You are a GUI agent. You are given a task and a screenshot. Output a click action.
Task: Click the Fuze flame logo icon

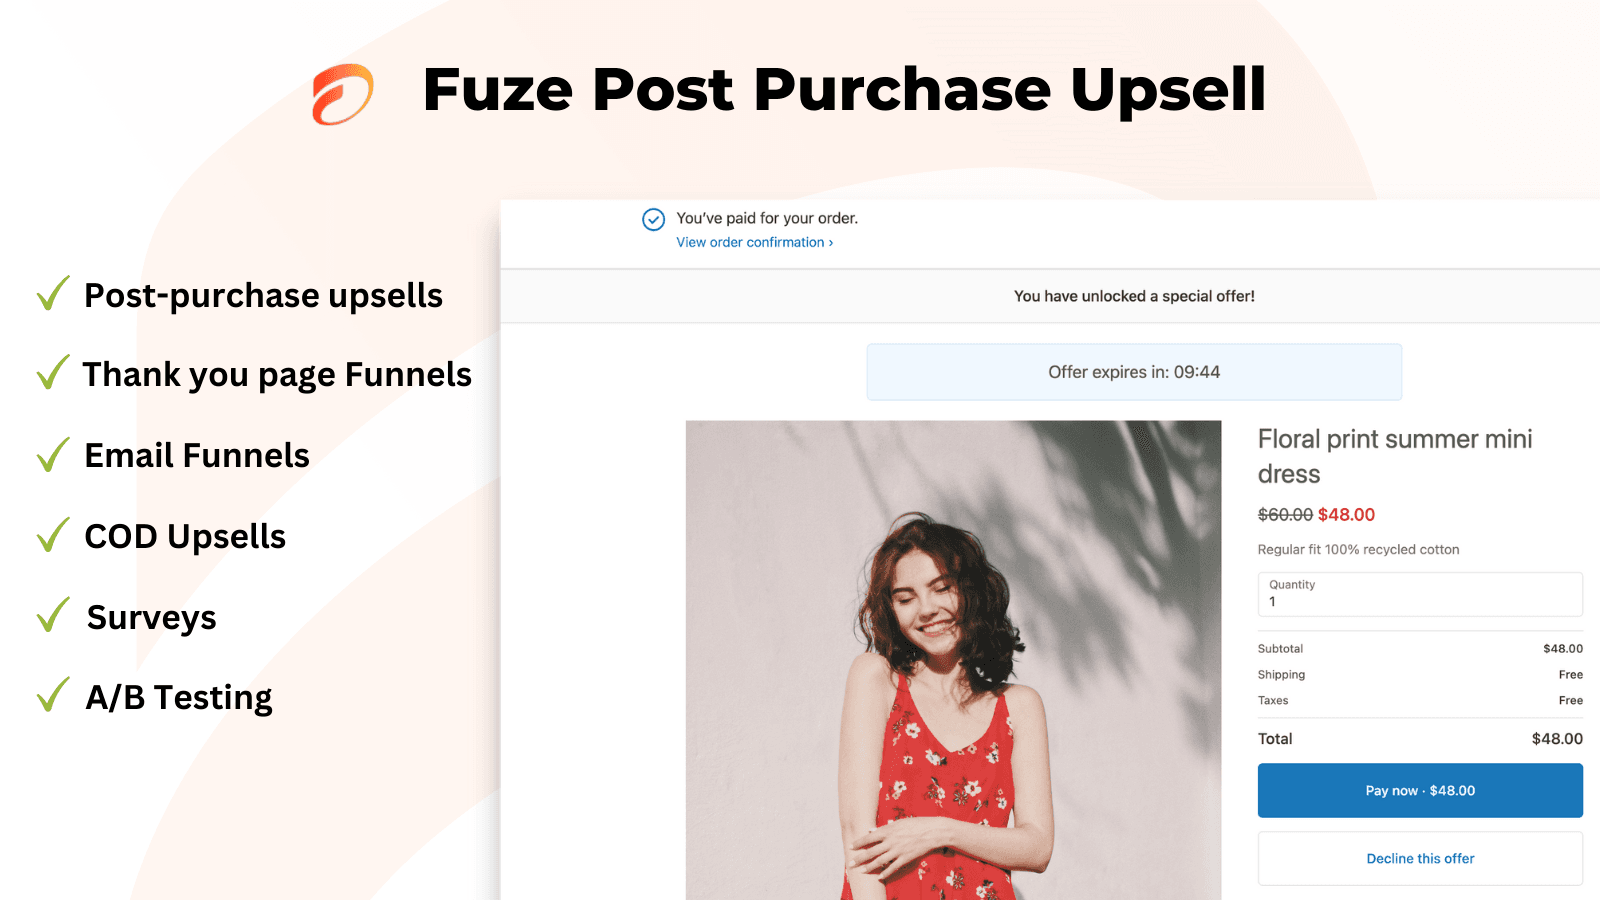point(343,94)
